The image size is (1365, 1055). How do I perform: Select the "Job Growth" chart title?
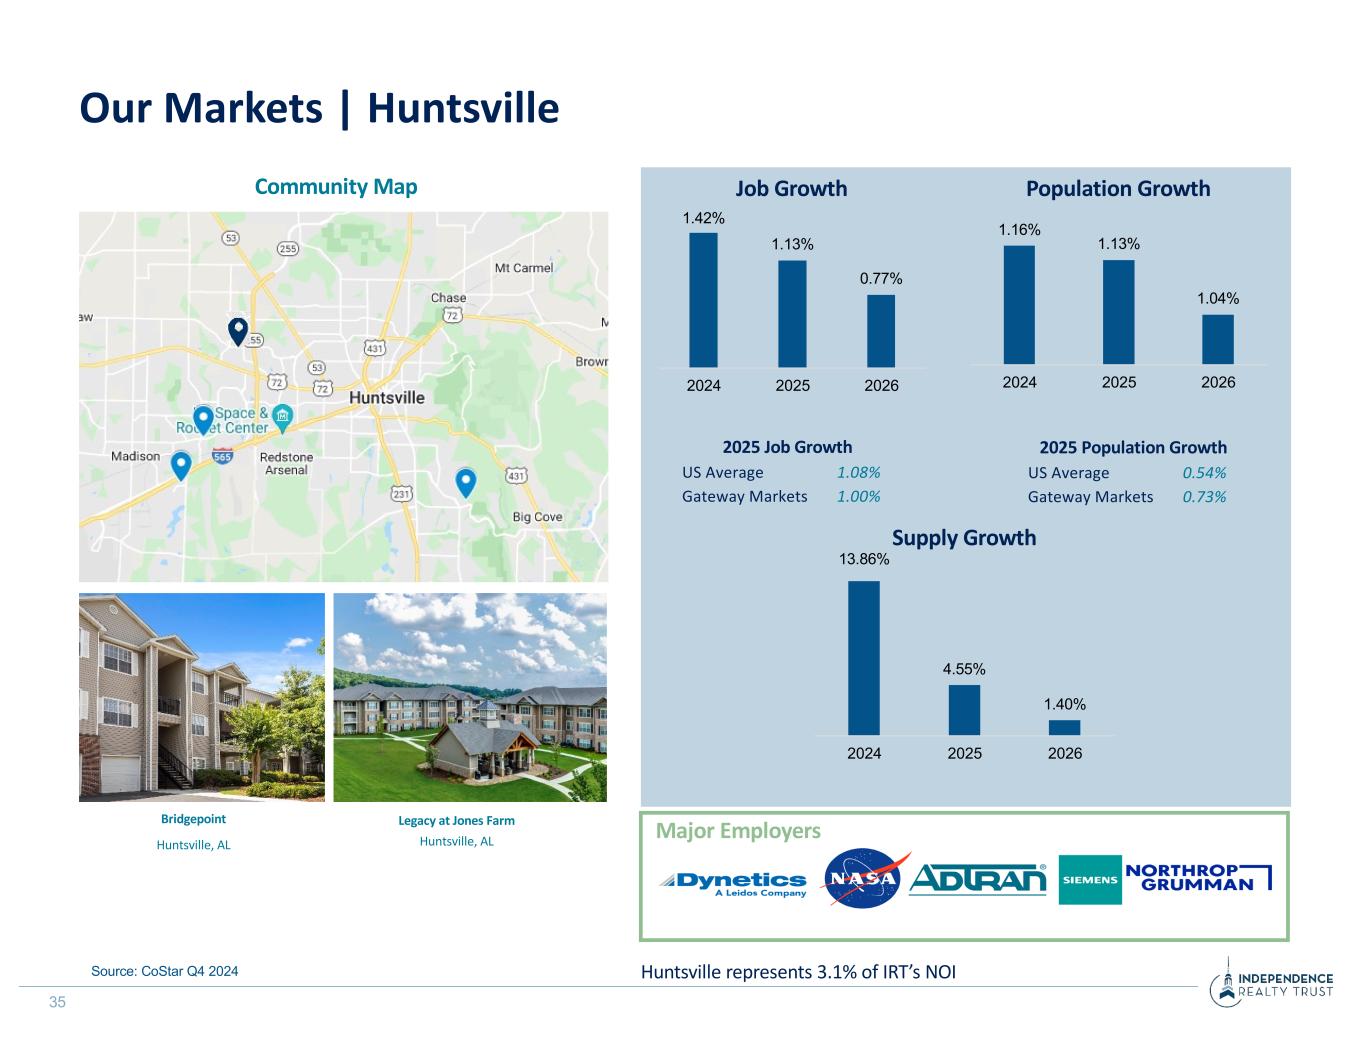(791, 189)
